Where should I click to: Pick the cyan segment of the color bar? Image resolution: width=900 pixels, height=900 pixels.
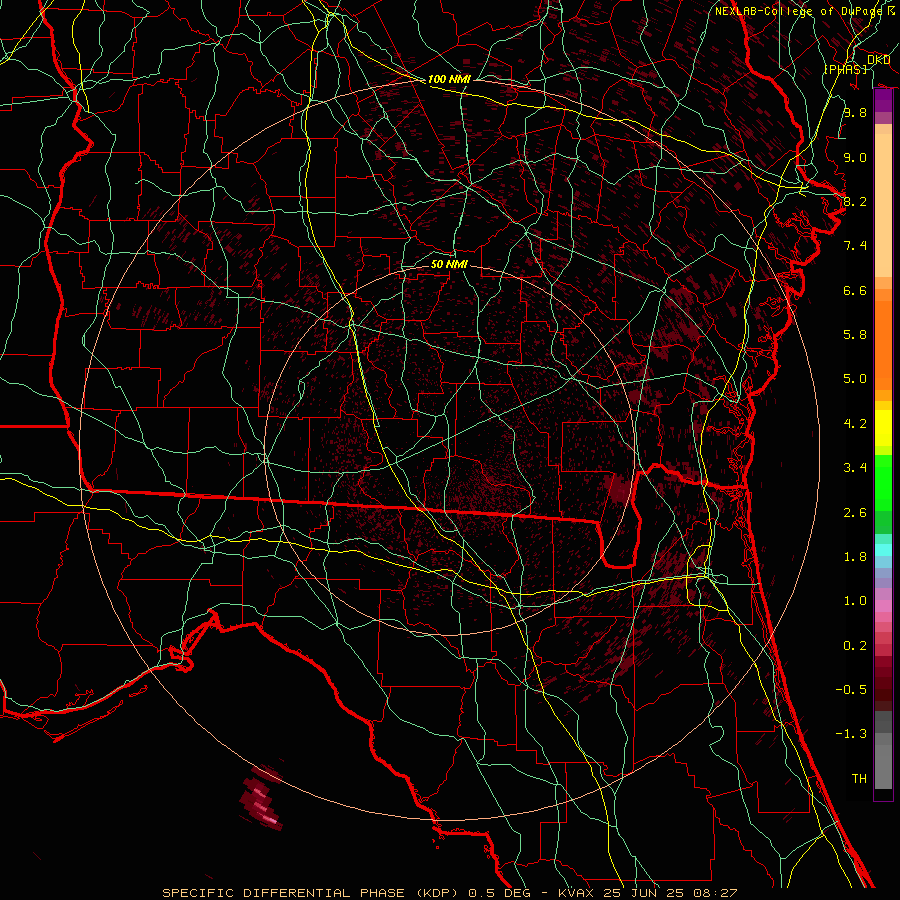[x=883, y=550]
